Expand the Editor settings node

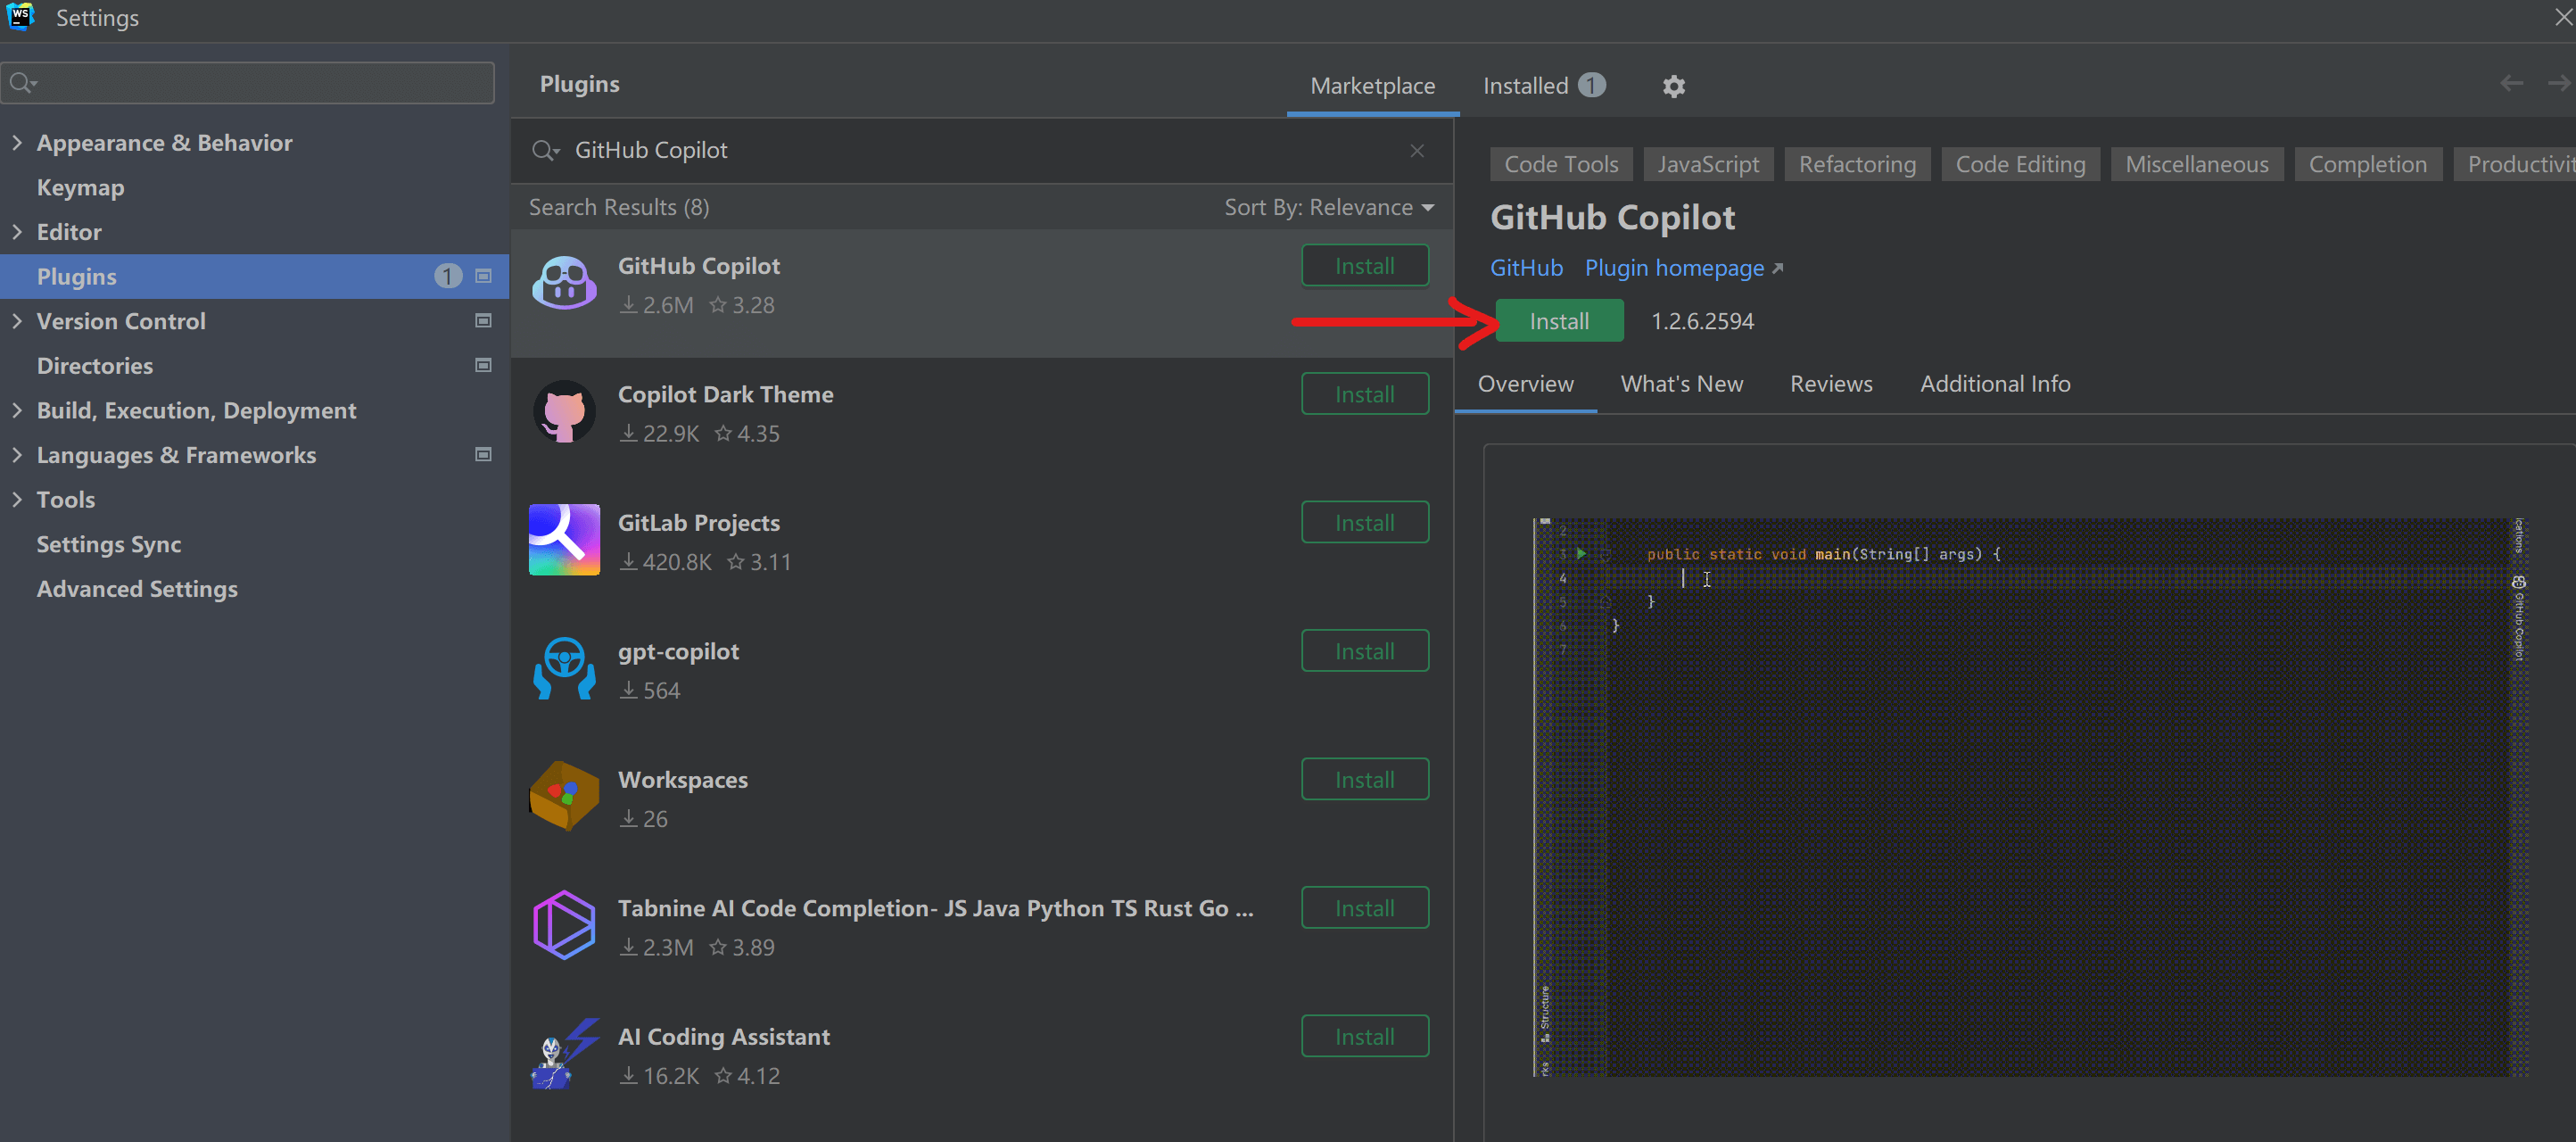(17, 232)
